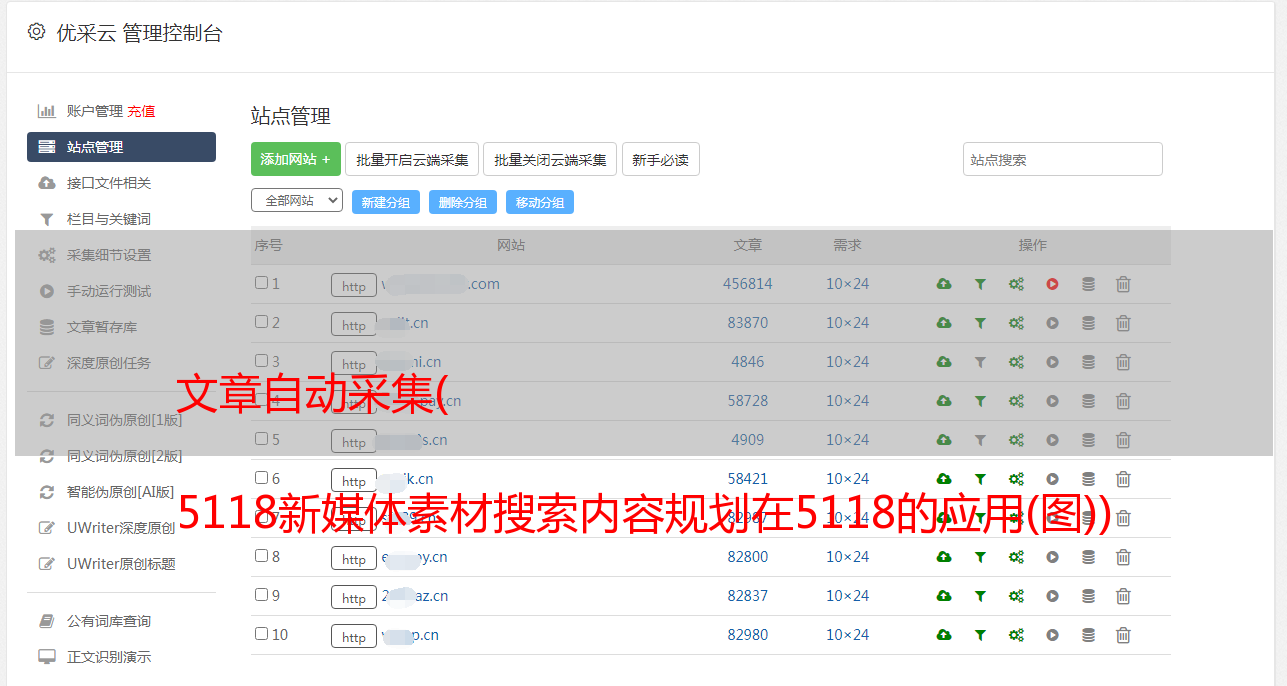Image resolution: width=1287 pixels, height=686 pixels.
Task: Click the trash icon in row 2
Action: coord(1123,323)
